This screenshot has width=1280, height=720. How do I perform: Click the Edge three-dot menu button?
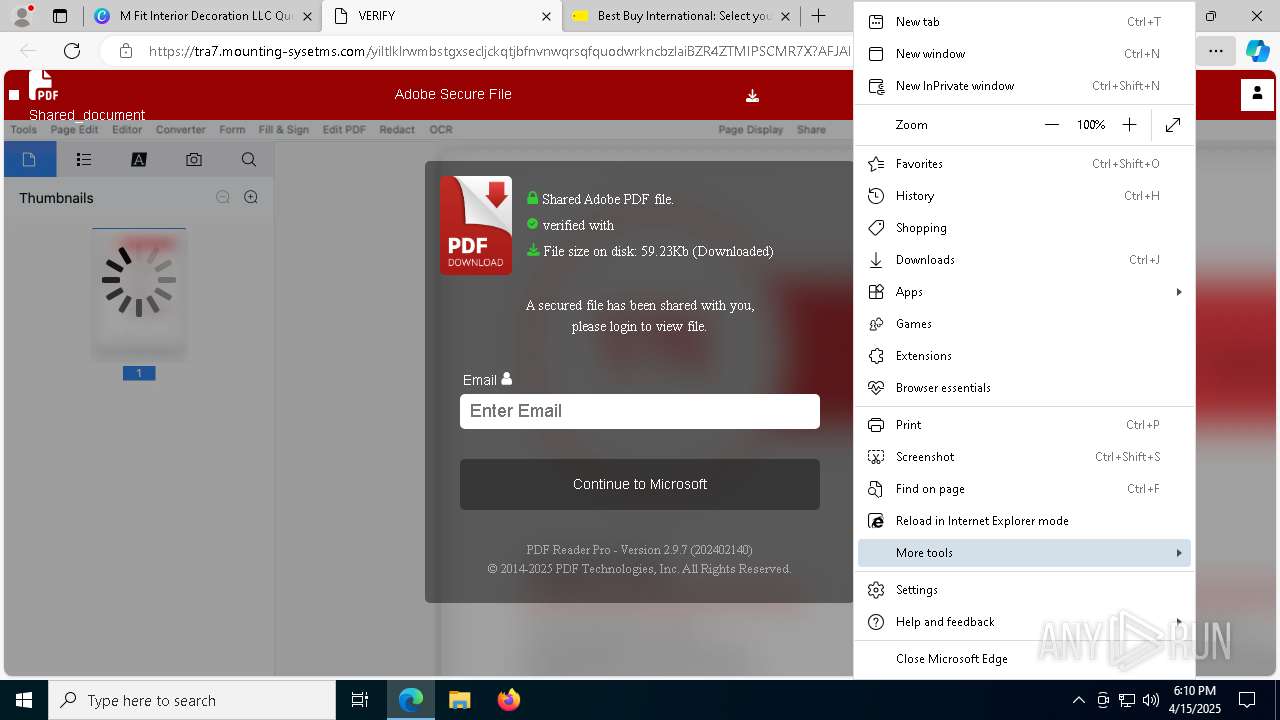point(1215,51)
